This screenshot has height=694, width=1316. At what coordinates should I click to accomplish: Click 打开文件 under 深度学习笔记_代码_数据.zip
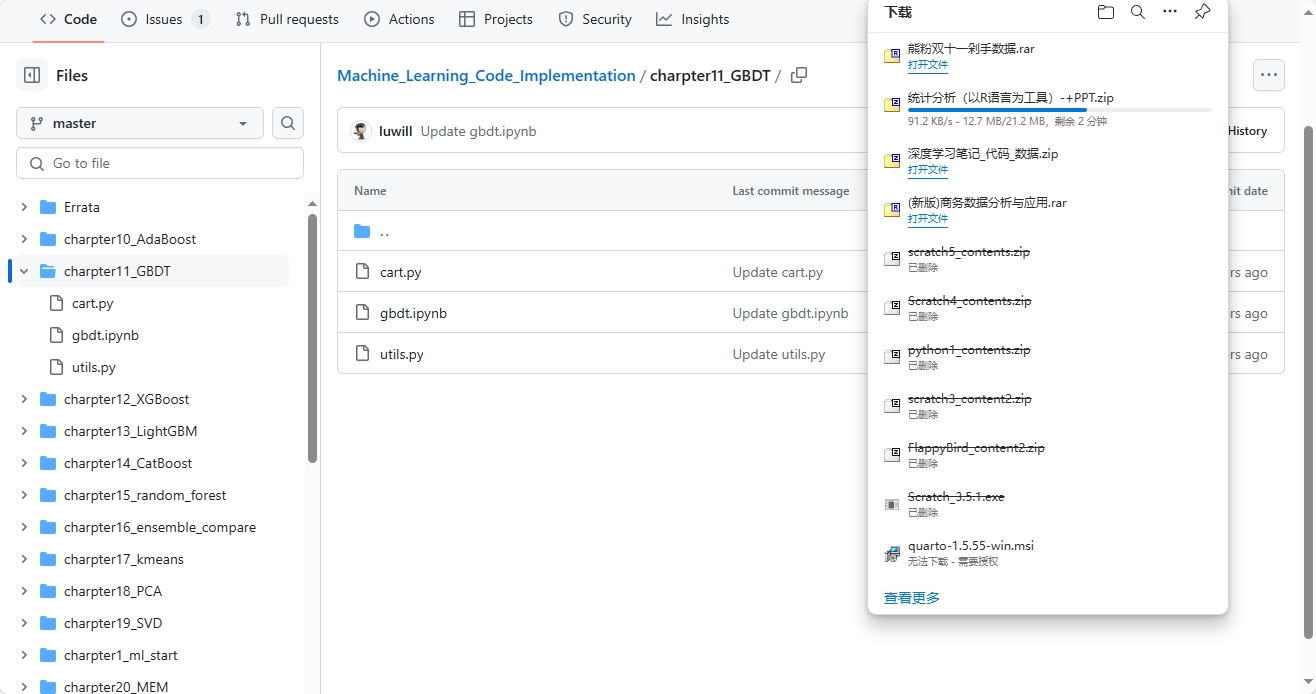[927, 170]
